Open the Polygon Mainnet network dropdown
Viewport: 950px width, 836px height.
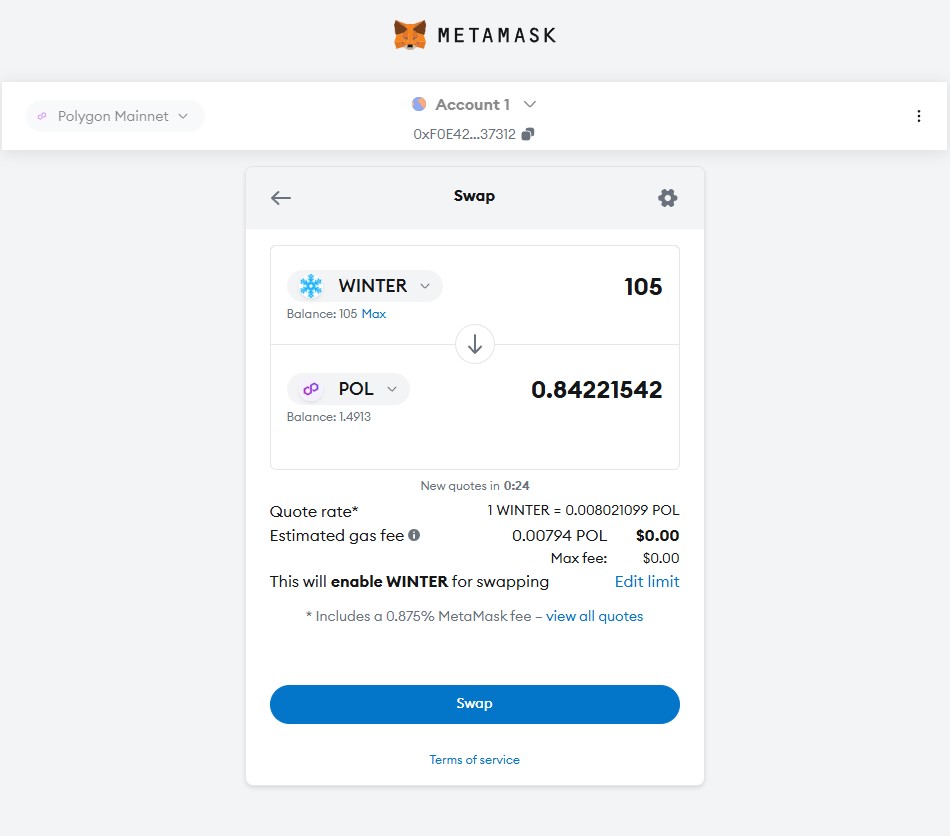point(114,116)
